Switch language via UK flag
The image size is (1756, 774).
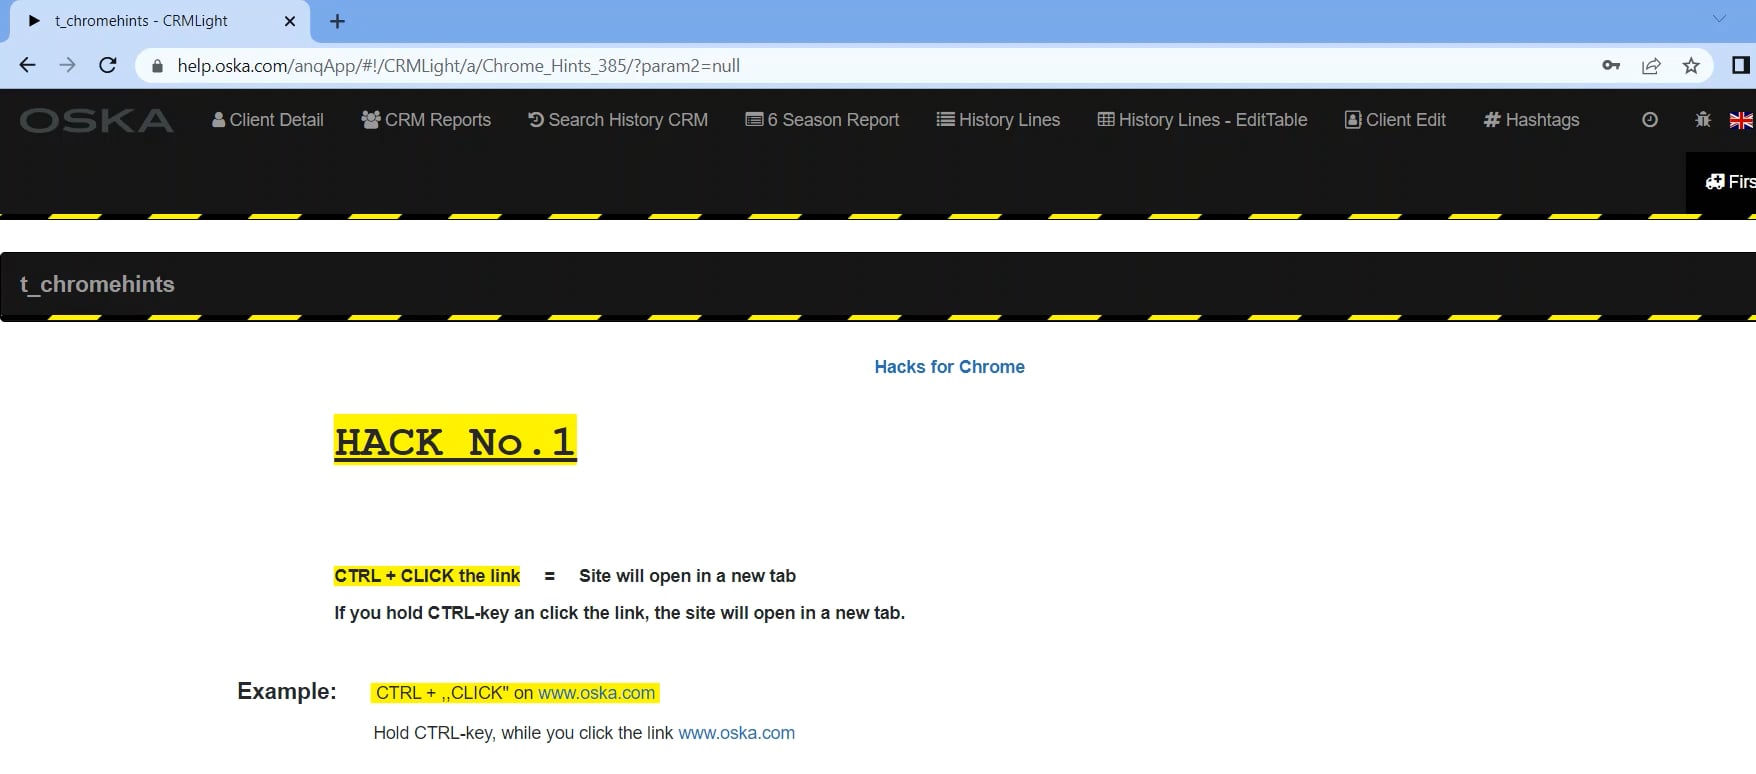point(1741,120)
